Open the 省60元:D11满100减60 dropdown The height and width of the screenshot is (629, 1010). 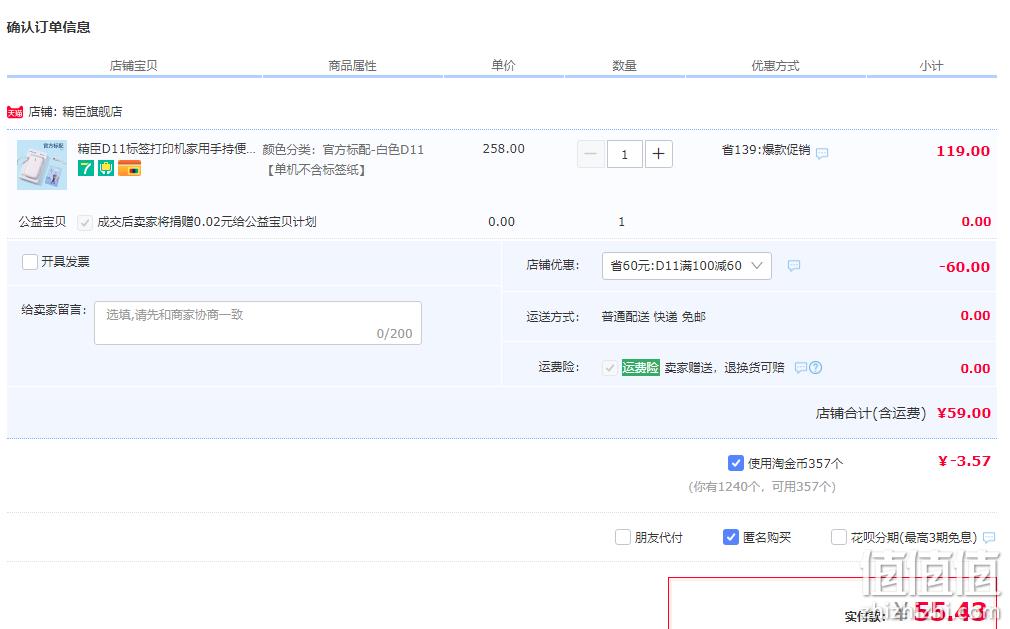(687, 266)
